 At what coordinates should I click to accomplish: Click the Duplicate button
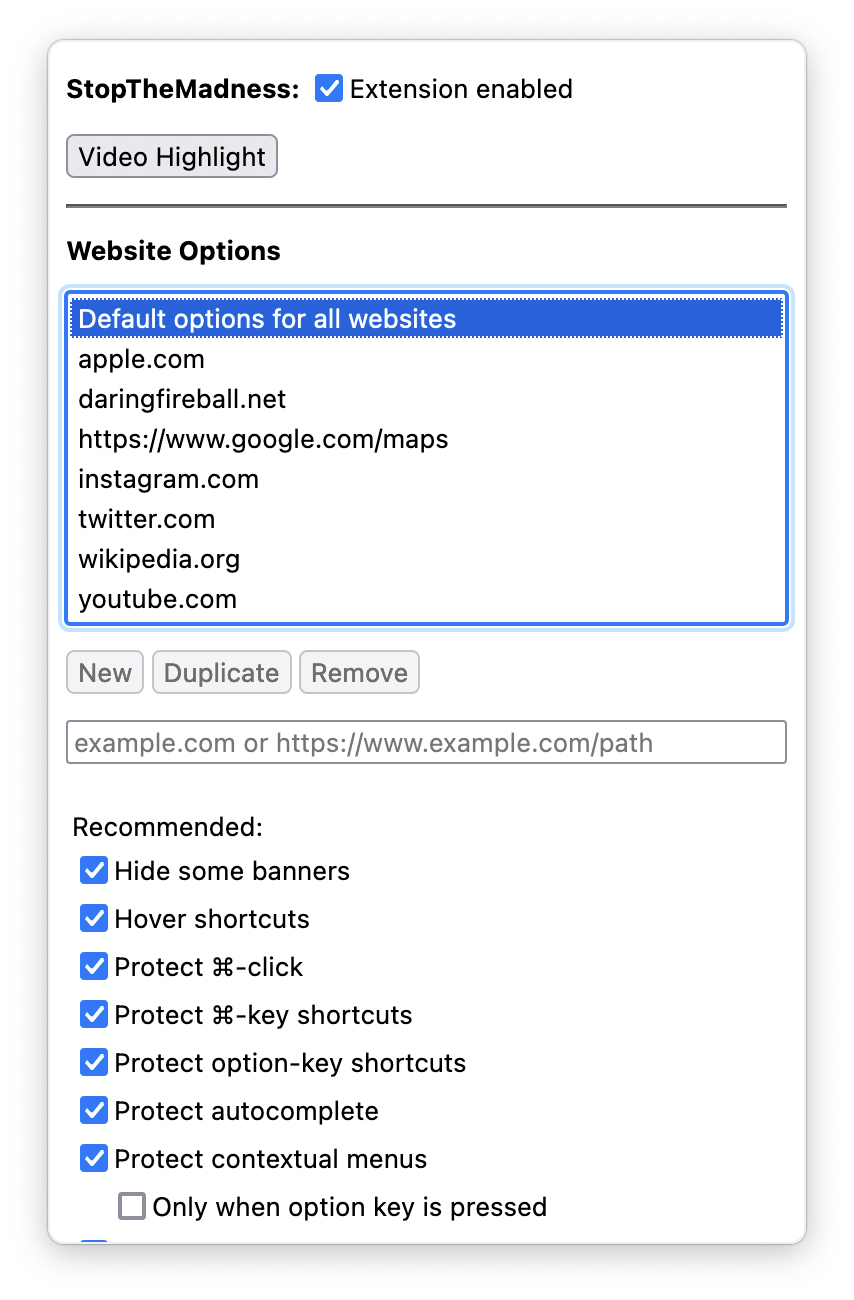tap(221, 673)
